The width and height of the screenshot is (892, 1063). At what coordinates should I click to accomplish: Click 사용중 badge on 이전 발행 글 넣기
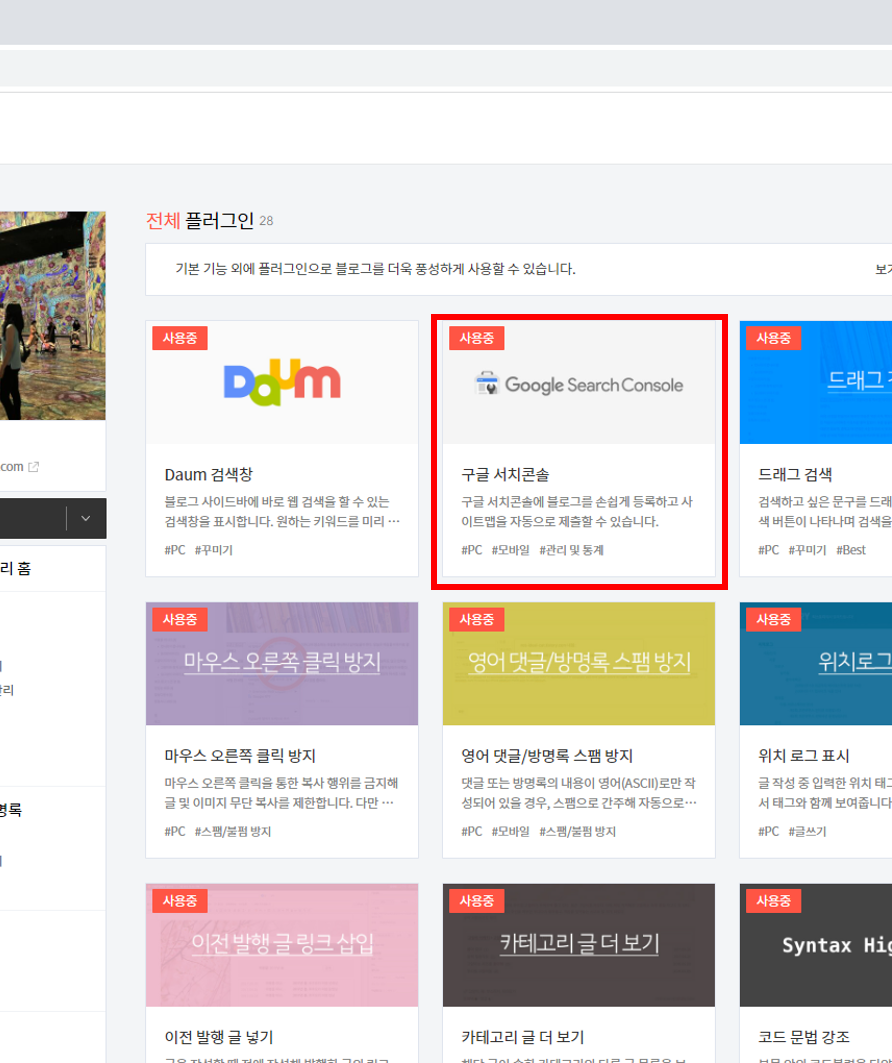tap(180, 901)
